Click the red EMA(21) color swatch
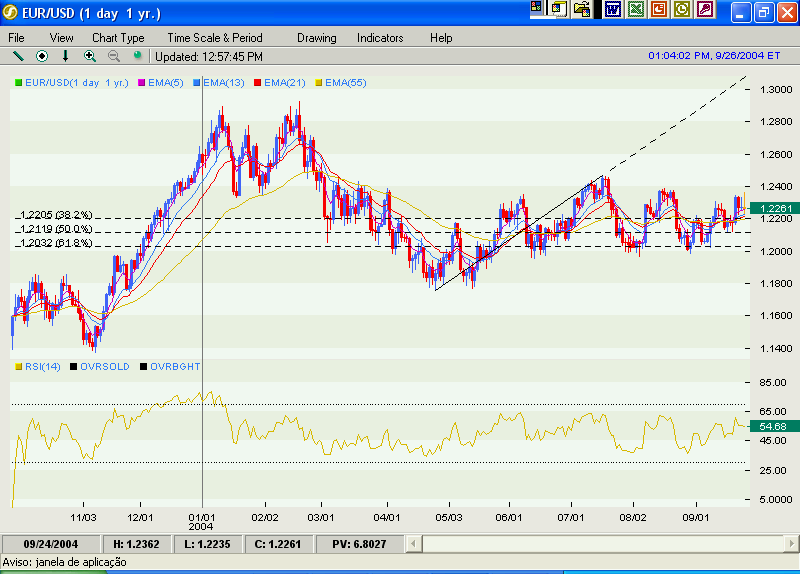The width and height of the screenshot is (800, 574). 258,82
